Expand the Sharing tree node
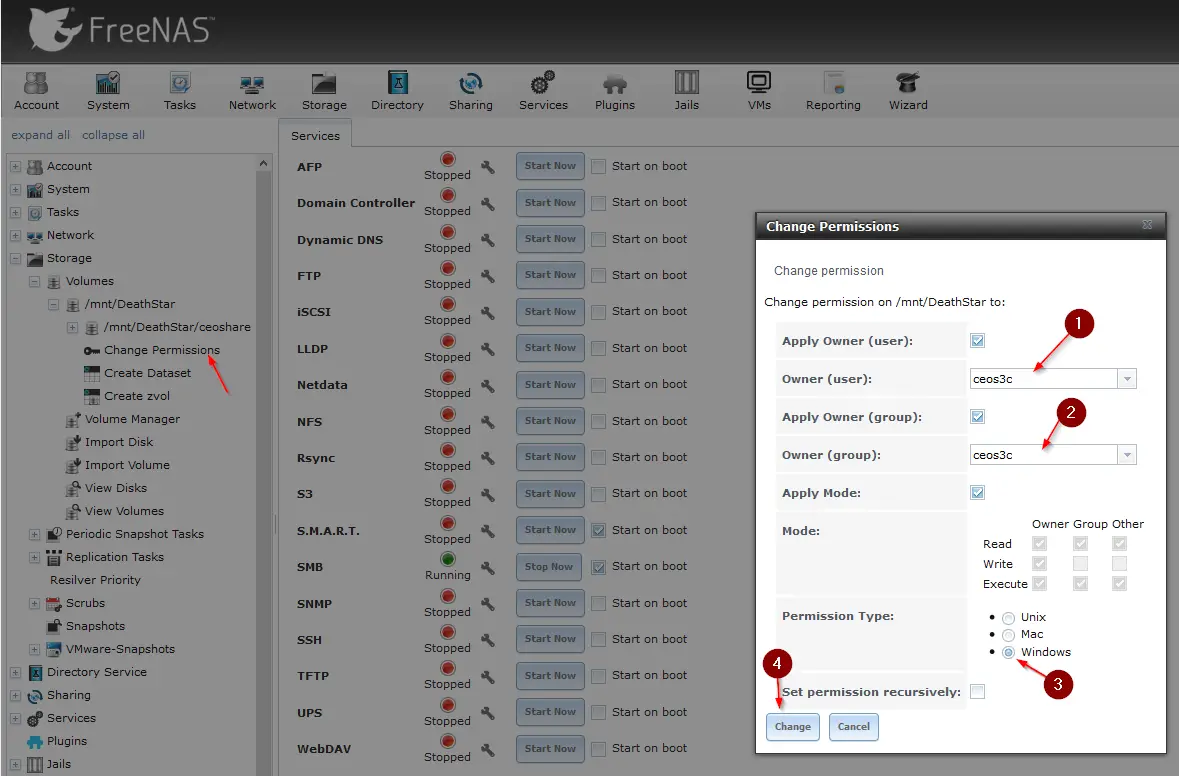 15,696
